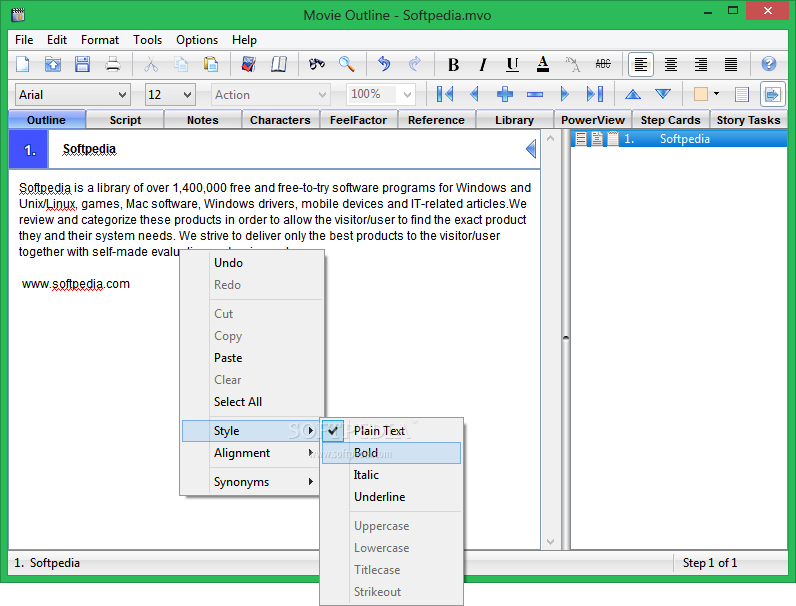
Task: Create a new document with the blank page icon
Action: (x=23, y=64)
